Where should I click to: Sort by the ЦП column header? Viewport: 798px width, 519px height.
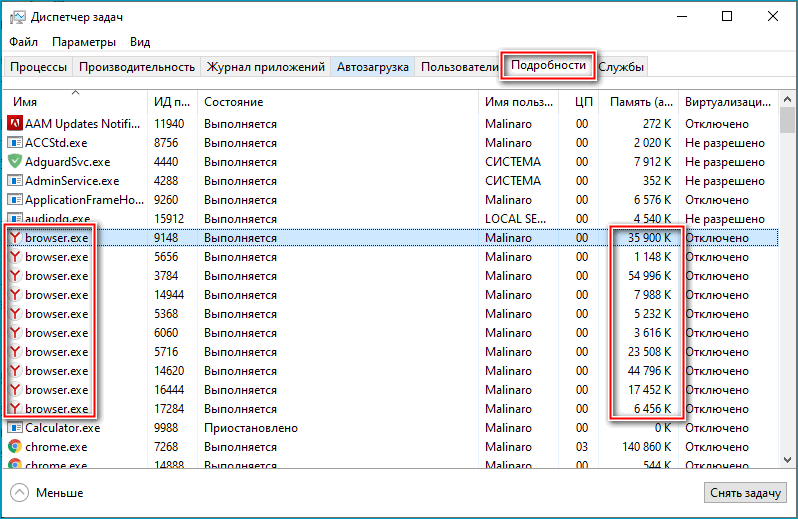584,102
